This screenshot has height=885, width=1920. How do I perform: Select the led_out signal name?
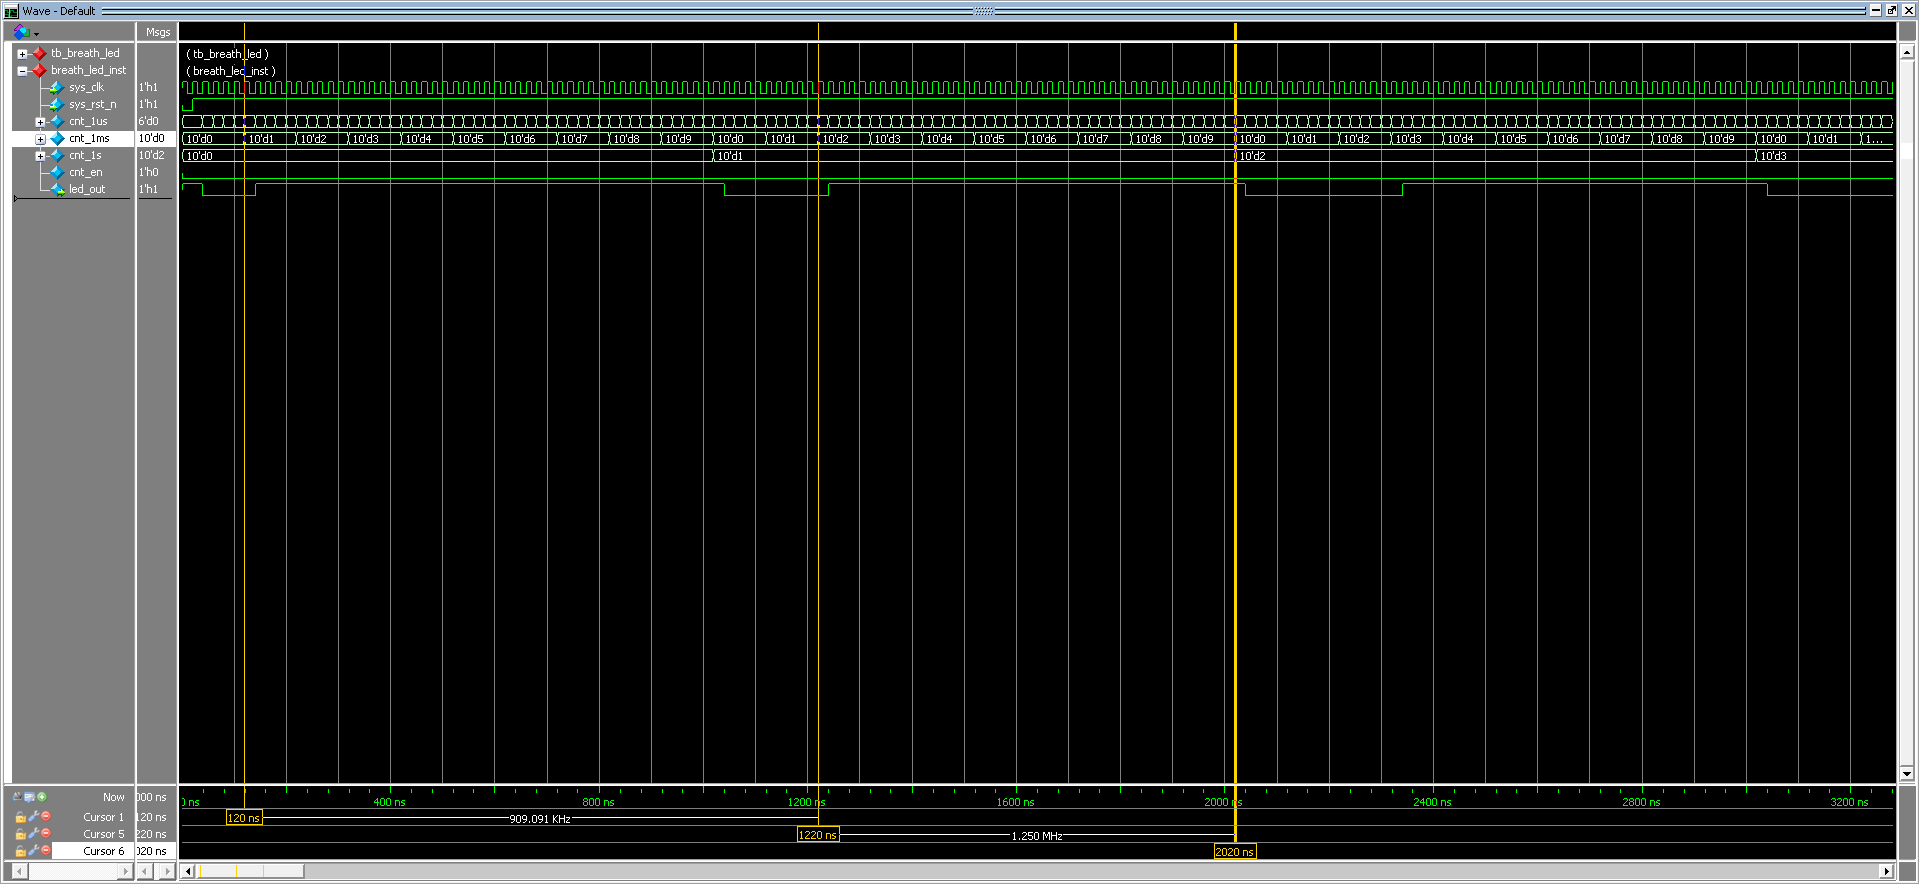(87, 190)
